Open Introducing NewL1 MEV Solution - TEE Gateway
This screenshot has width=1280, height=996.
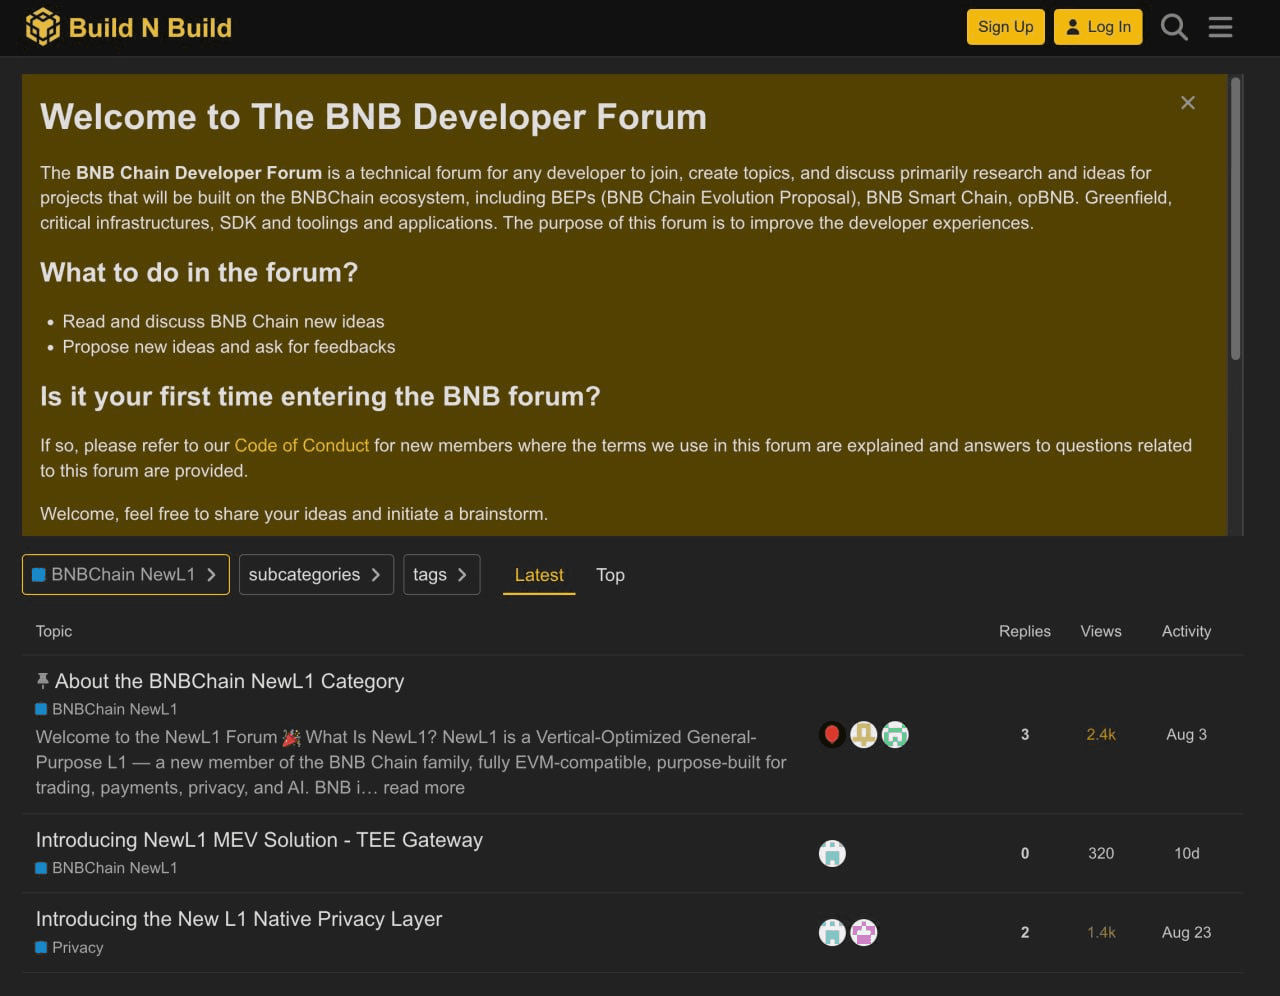pos(259,840)
